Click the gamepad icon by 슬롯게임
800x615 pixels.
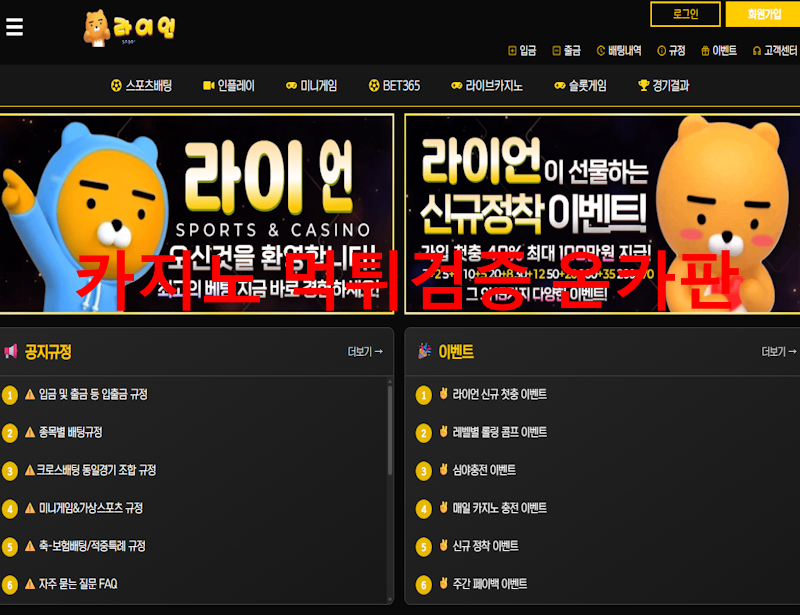point(560,85)
